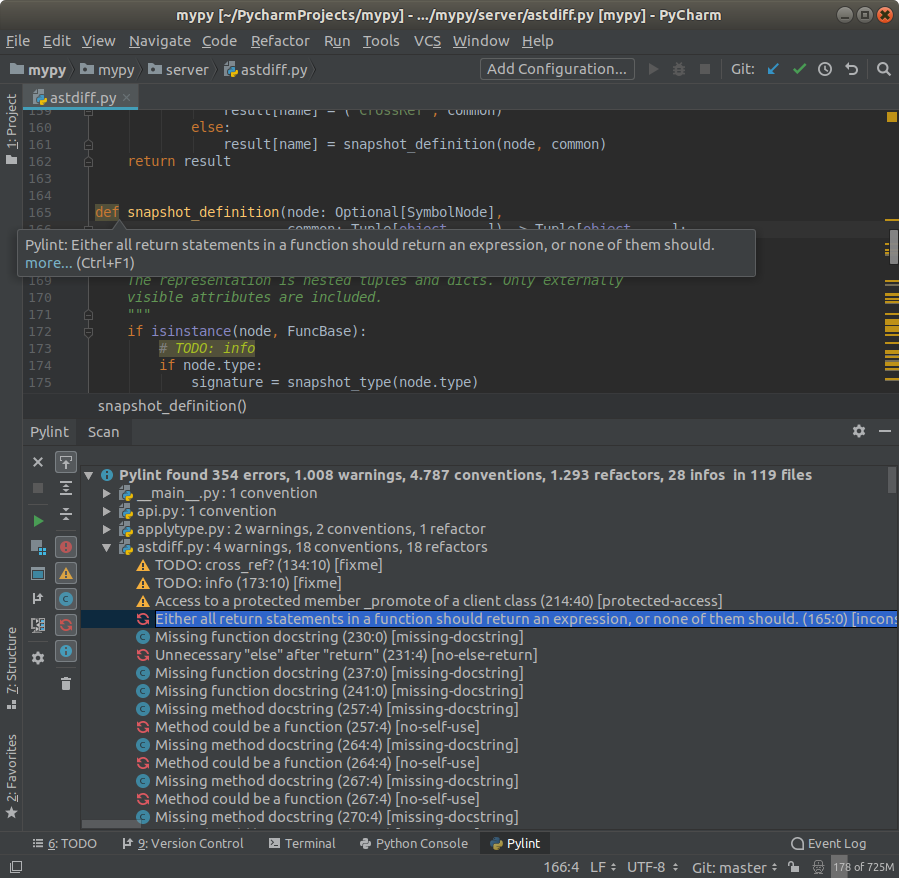Click the collapse all nodes icon
899x878 pixels.
66,514
